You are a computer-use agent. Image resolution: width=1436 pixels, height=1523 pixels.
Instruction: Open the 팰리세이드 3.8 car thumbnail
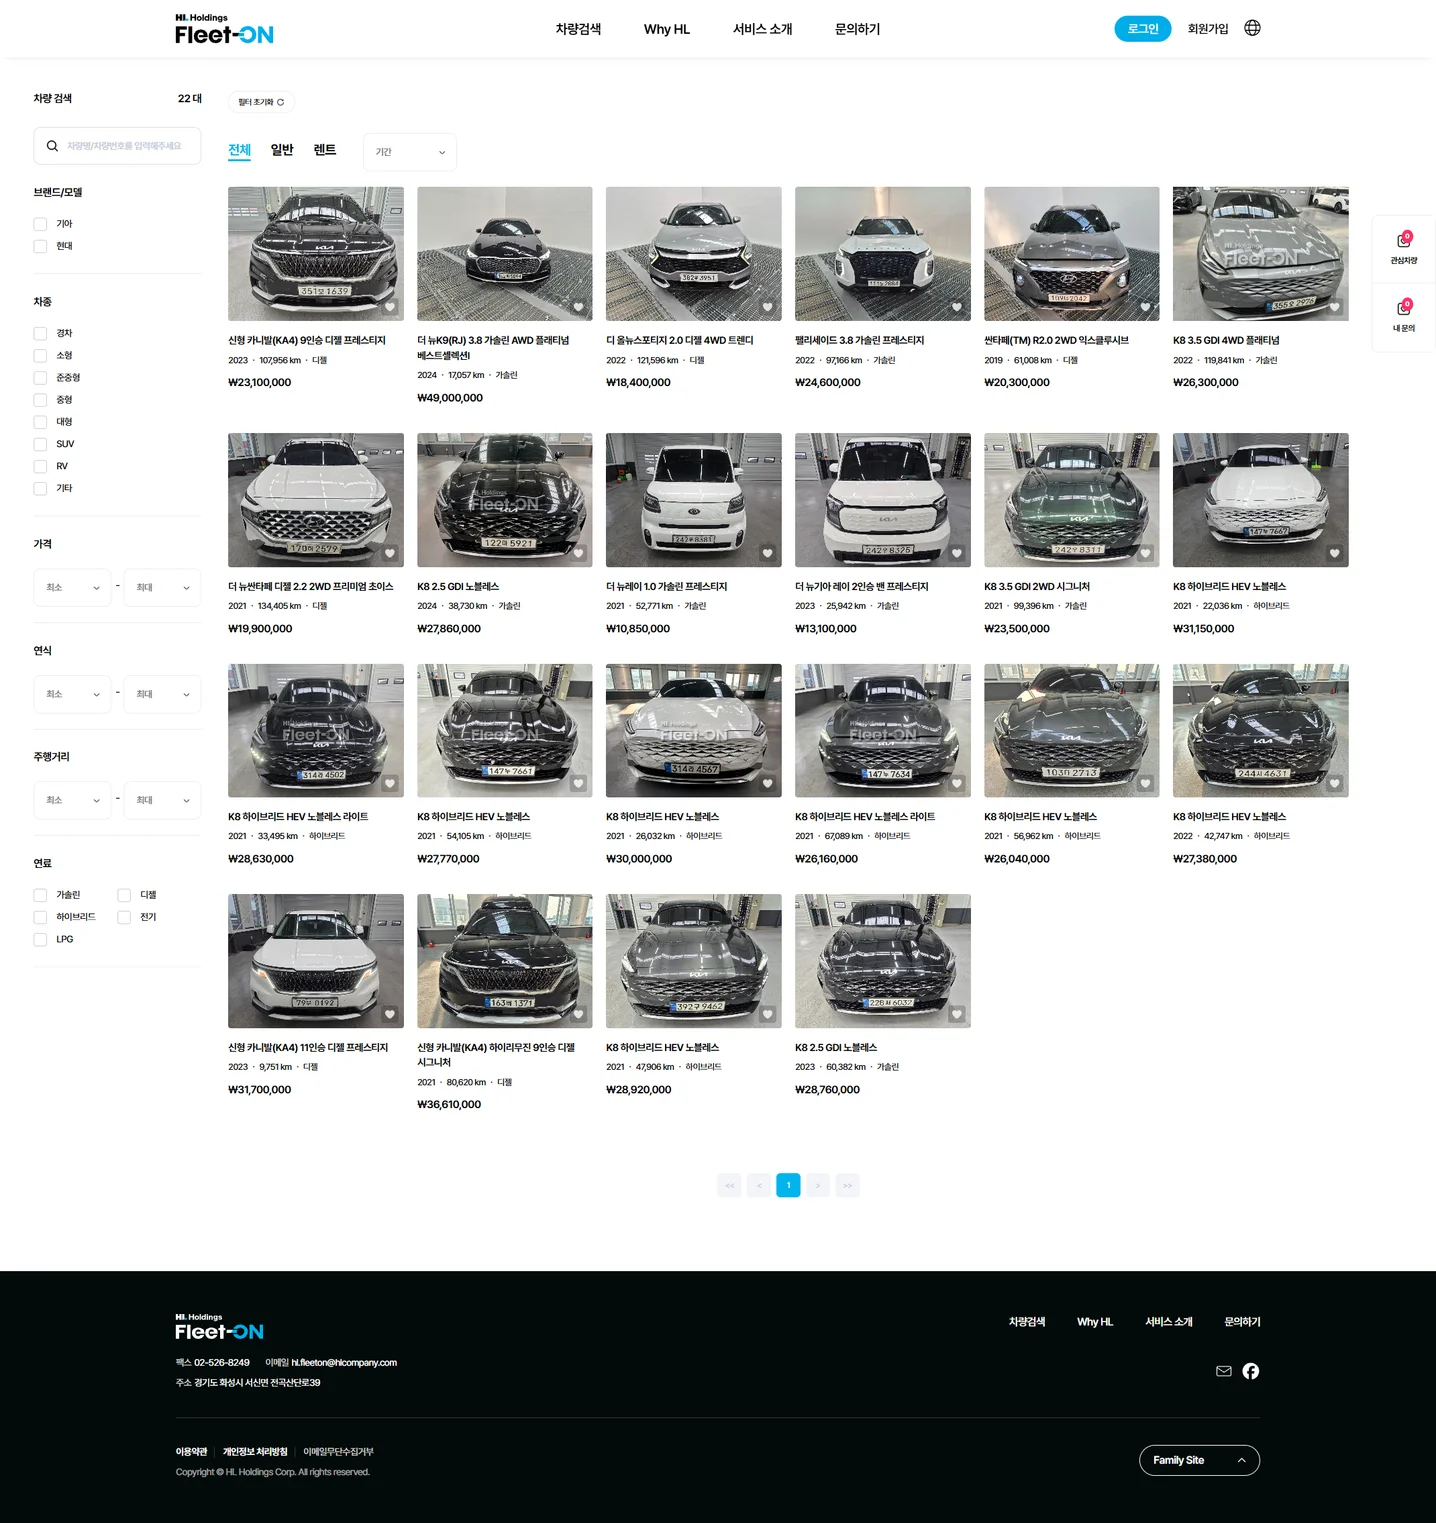[882, 254]
